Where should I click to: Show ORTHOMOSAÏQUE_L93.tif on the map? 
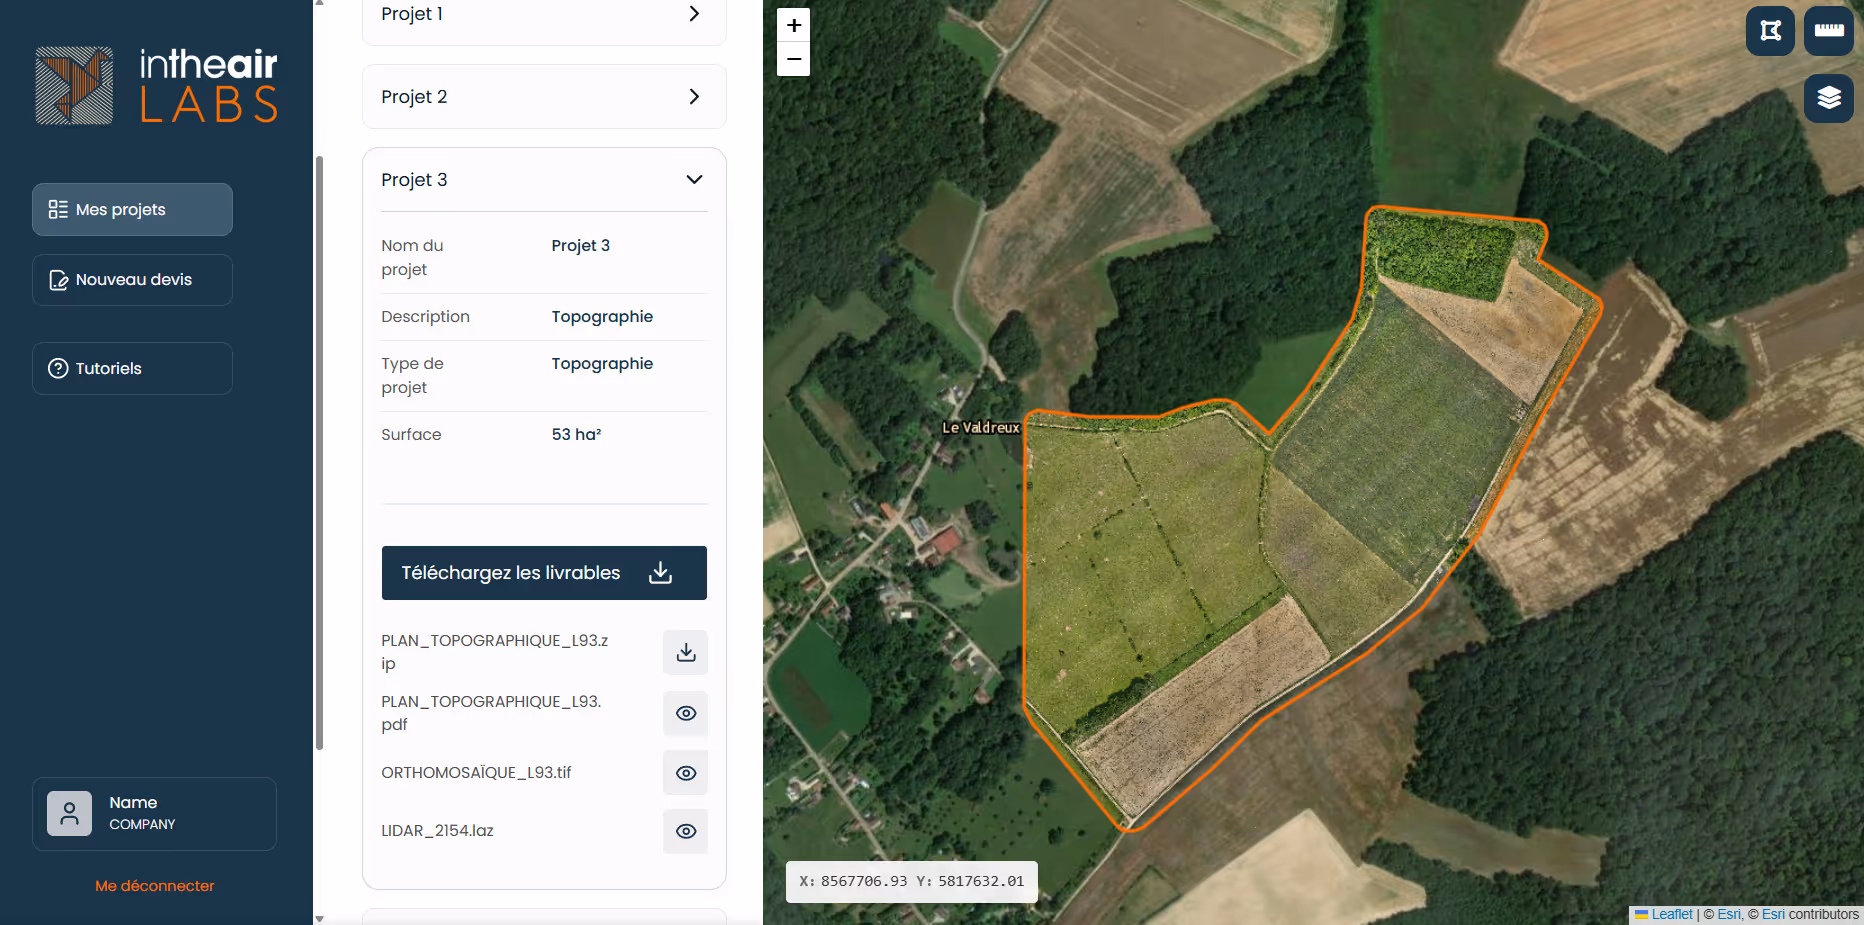point(685,772)
